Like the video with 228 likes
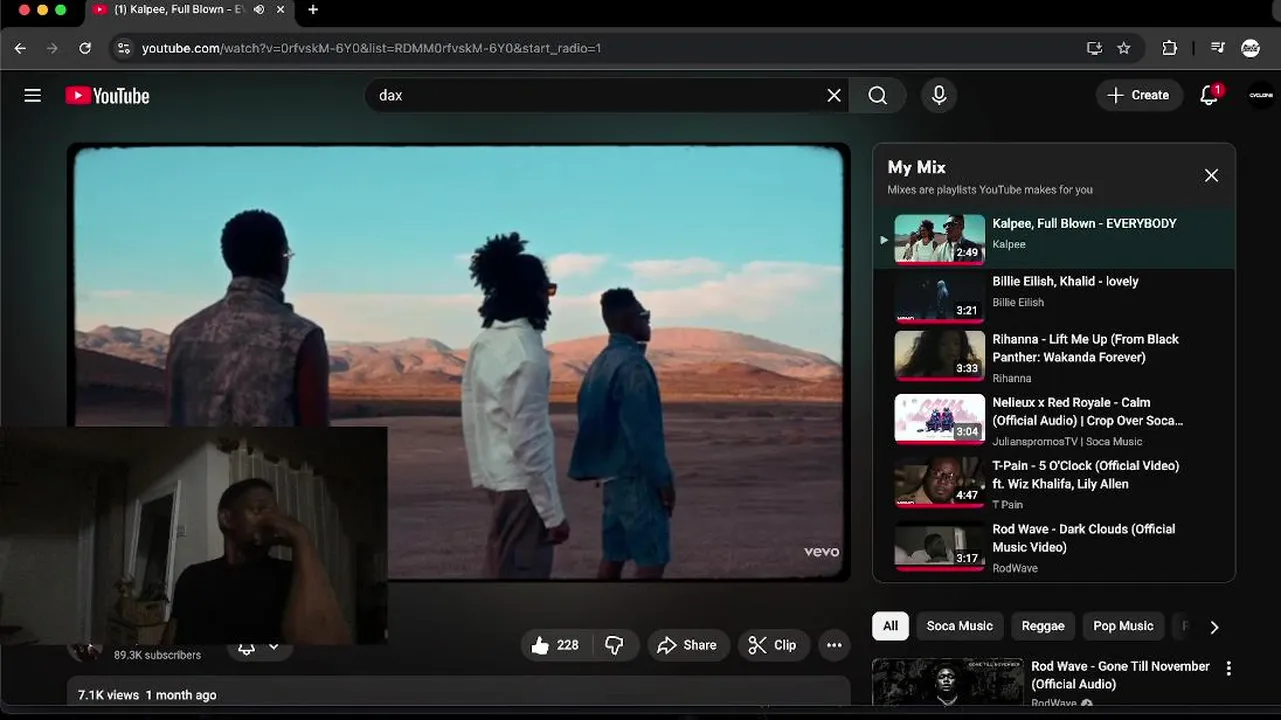Viewport: 1281px width, 720px height. 555,645
